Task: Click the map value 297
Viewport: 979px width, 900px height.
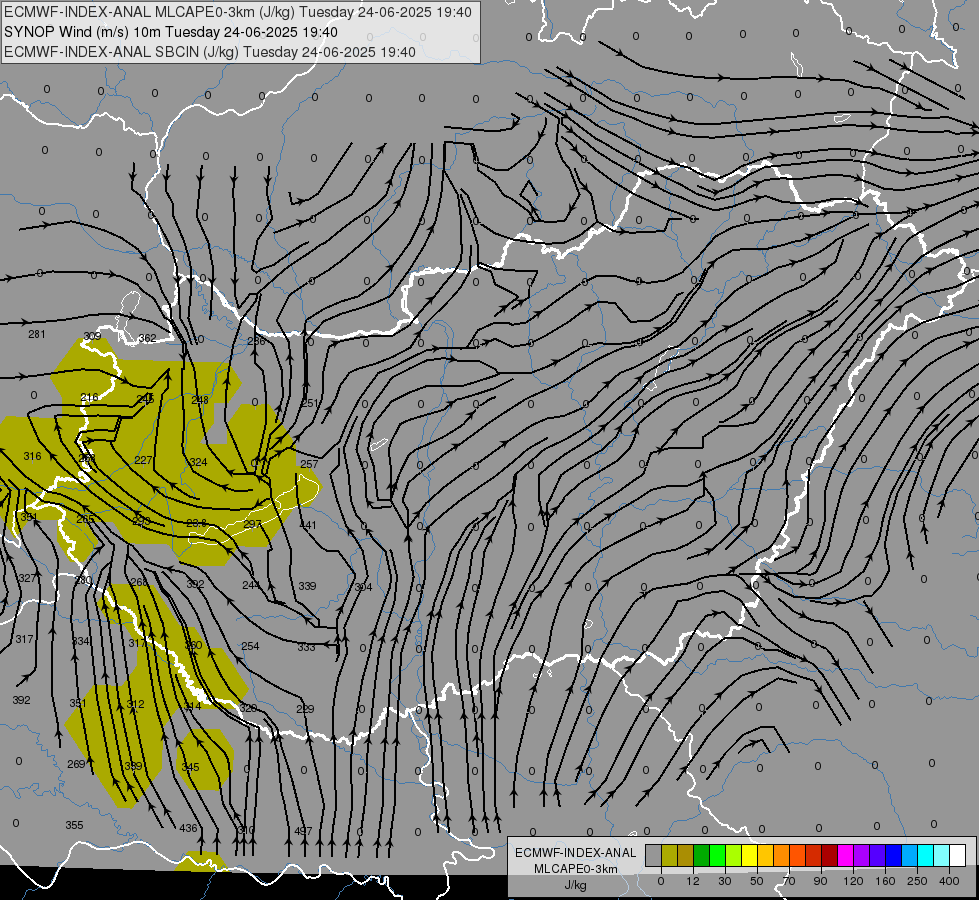Action: tap(252, 523)
